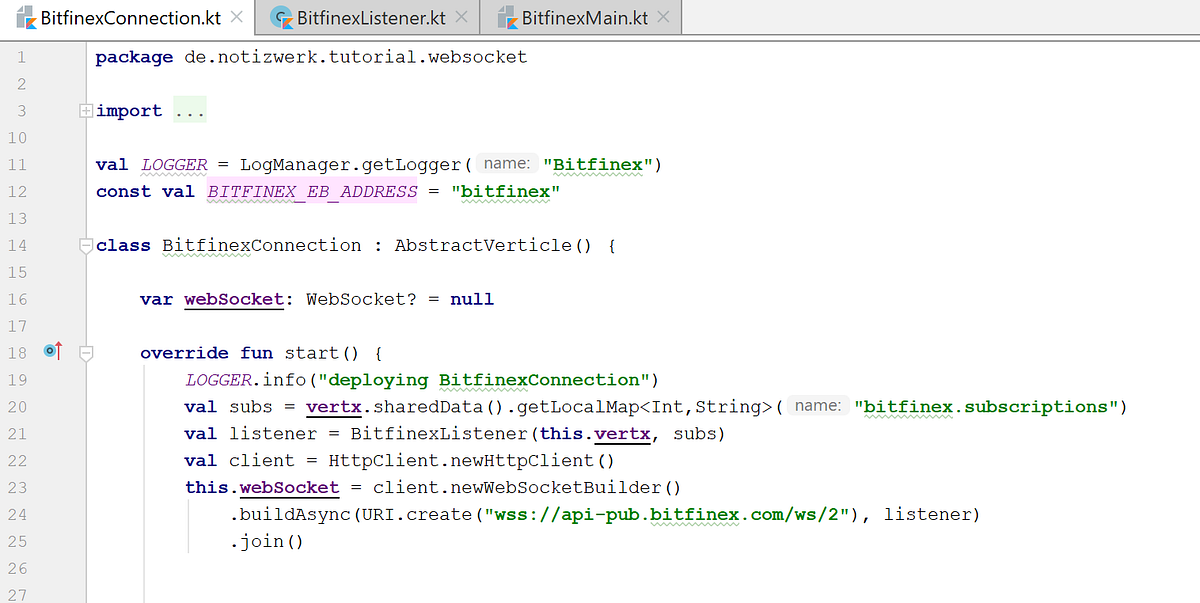Click the Kotlin file icon on BitfinexListener.kt tab
1200x603 pixels.
[x=283, y=17]
